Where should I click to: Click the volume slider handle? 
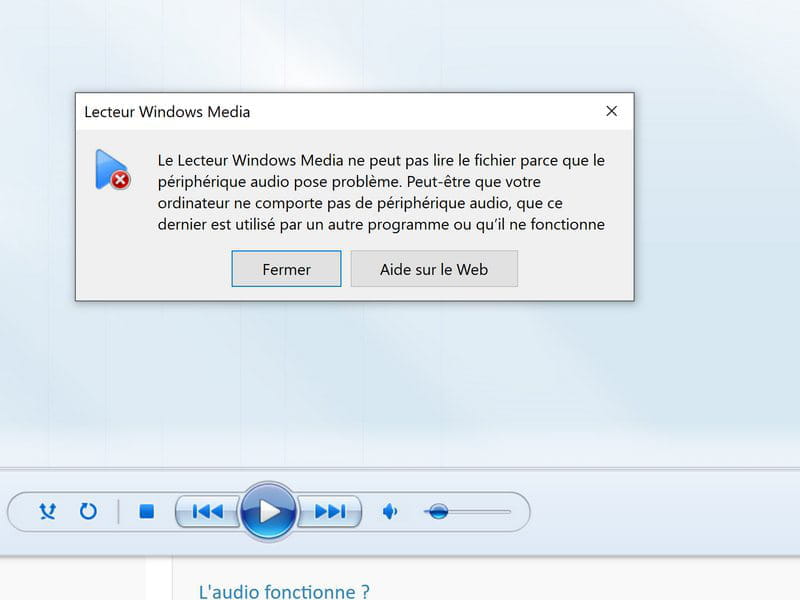(x=438, y=511)
